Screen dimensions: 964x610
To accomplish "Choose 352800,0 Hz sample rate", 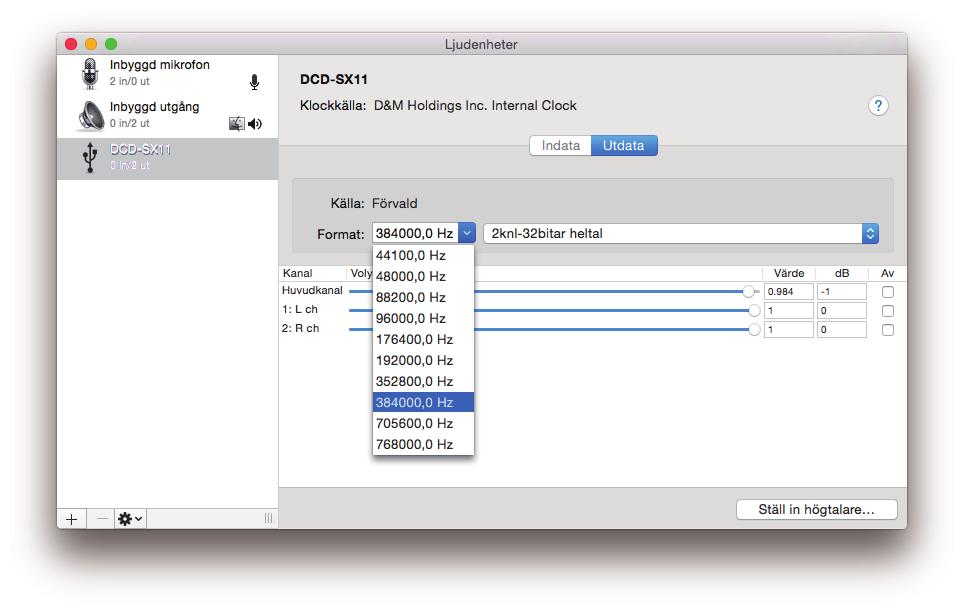I will point(423,381).
